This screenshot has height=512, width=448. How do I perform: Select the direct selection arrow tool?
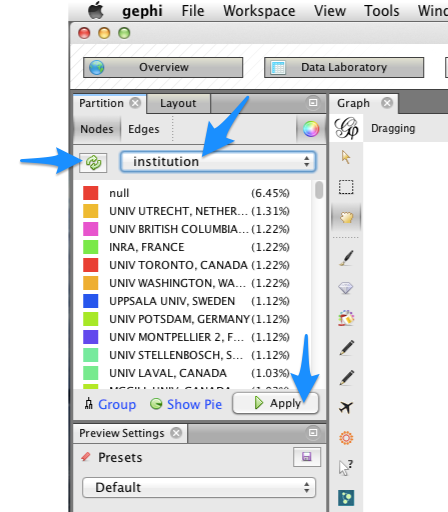point(346,157)
